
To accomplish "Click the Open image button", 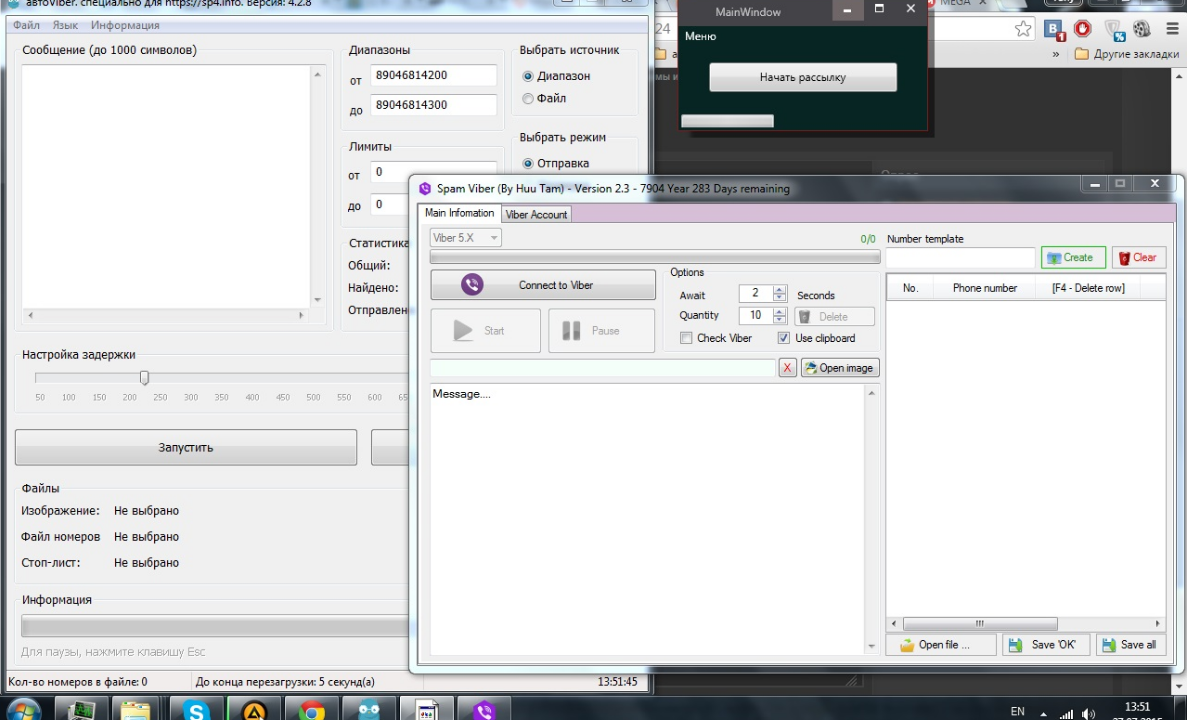I will tap(839, 368).
